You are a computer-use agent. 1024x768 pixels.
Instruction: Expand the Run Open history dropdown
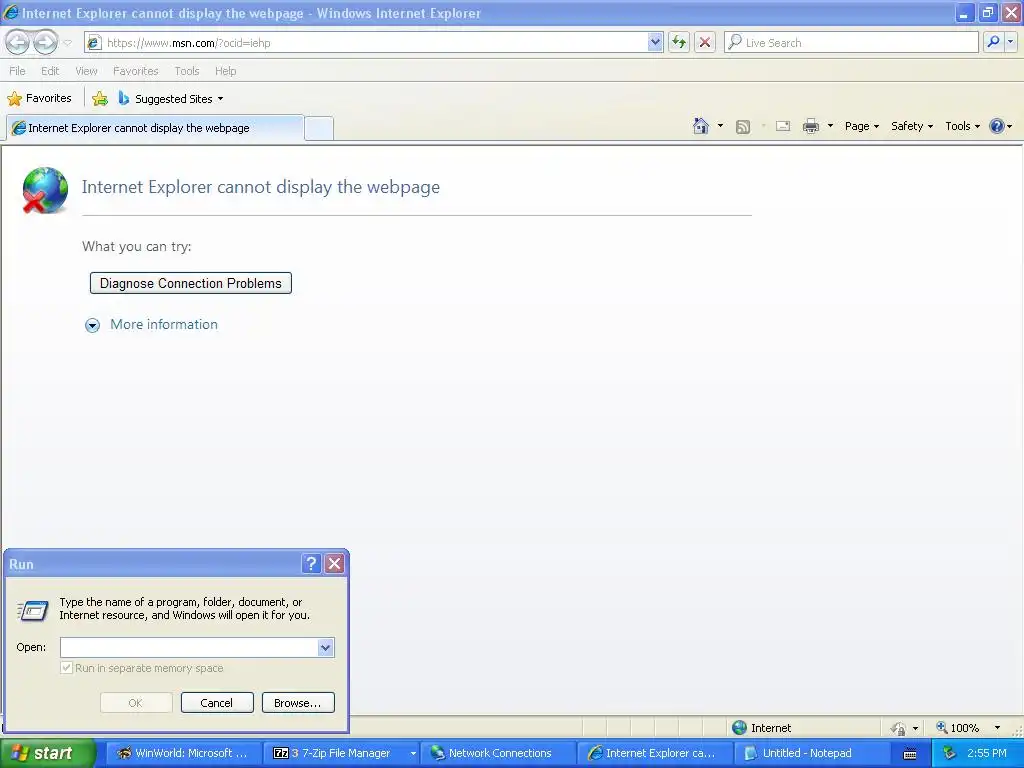click(x=326, y=647)
